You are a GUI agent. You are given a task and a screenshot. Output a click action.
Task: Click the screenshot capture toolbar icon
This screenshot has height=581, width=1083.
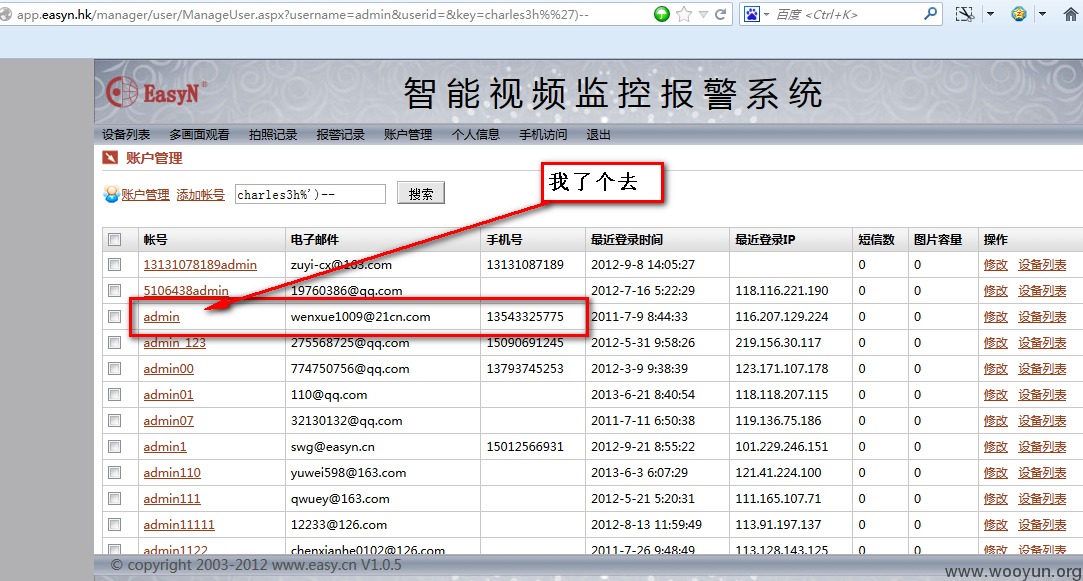(x=965, y=14)
